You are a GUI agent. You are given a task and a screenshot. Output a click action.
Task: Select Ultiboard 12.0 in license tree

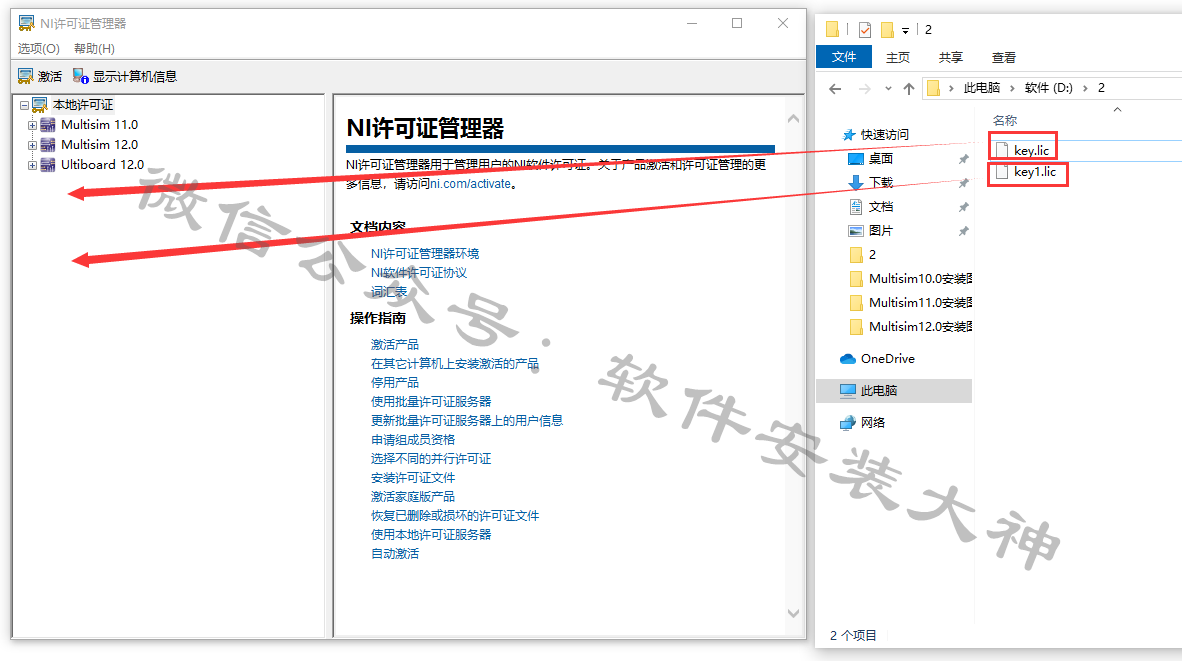(103, 164)
